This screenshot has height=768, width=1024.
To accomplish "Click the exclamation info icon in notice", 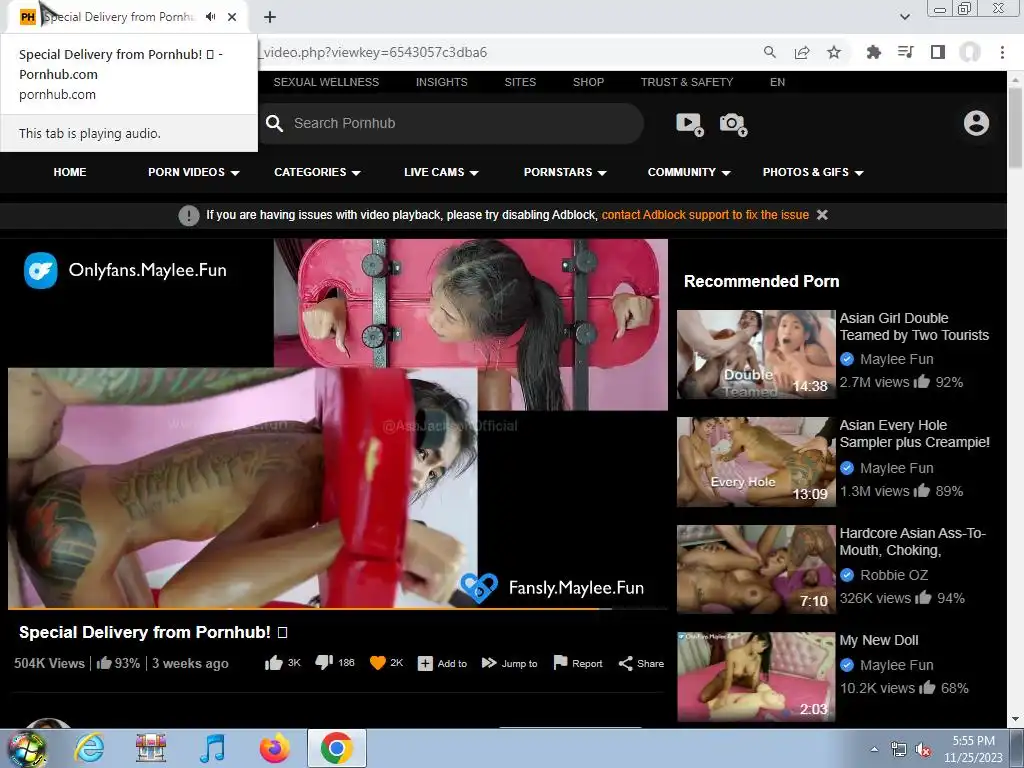I will click(x=189, y=216).
